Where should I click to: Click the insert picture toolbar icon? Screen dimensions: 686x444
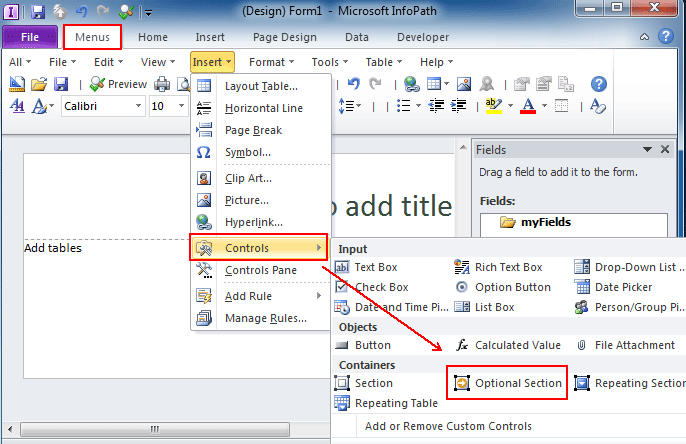point(464,84)
